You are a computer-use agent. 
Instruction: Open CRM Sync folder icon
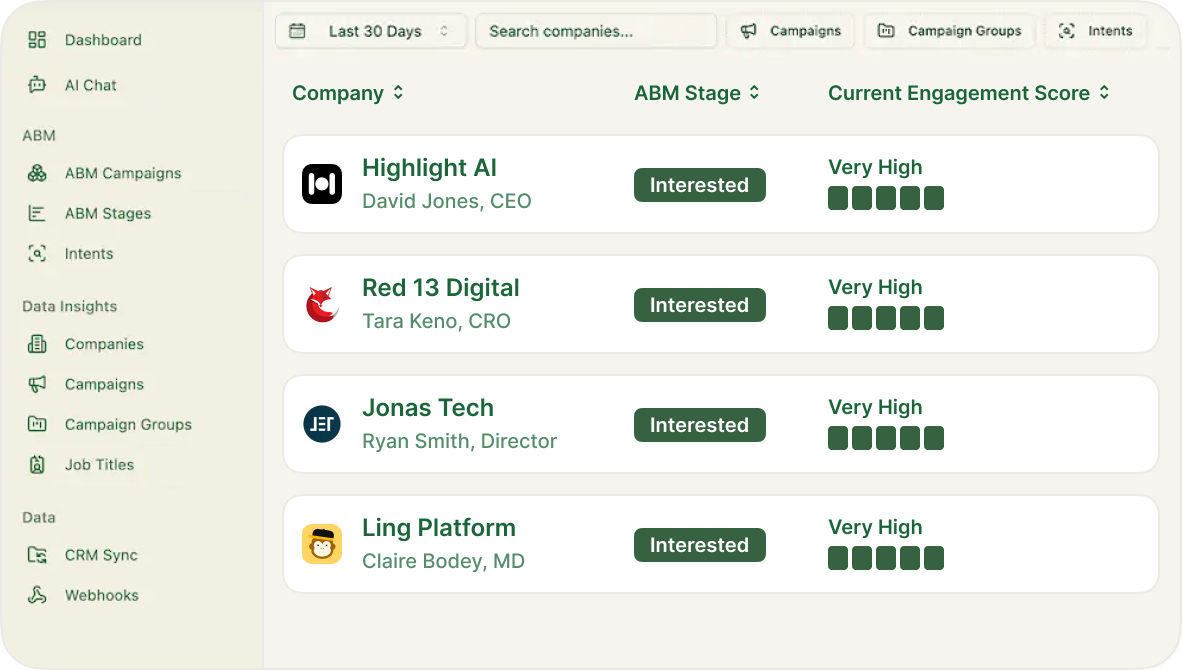pyautogui.click(x=37, y=555)
